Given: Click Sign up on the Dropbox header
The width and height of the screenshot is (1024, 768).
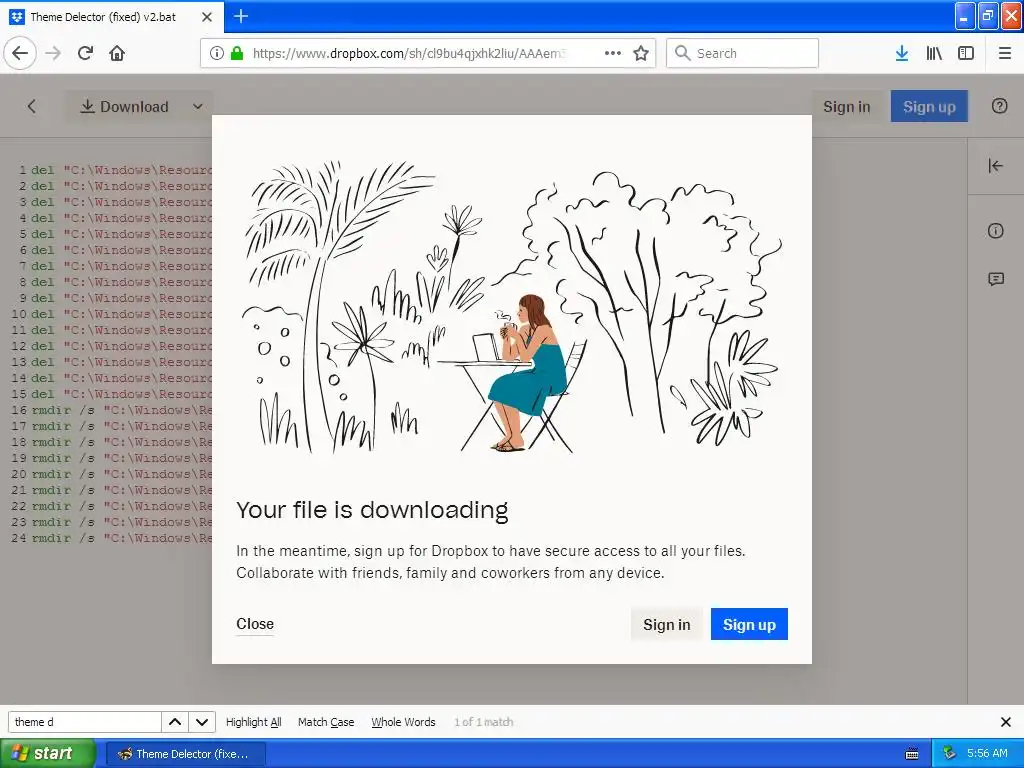Looking at the screenshot, I should coord(929,106).
